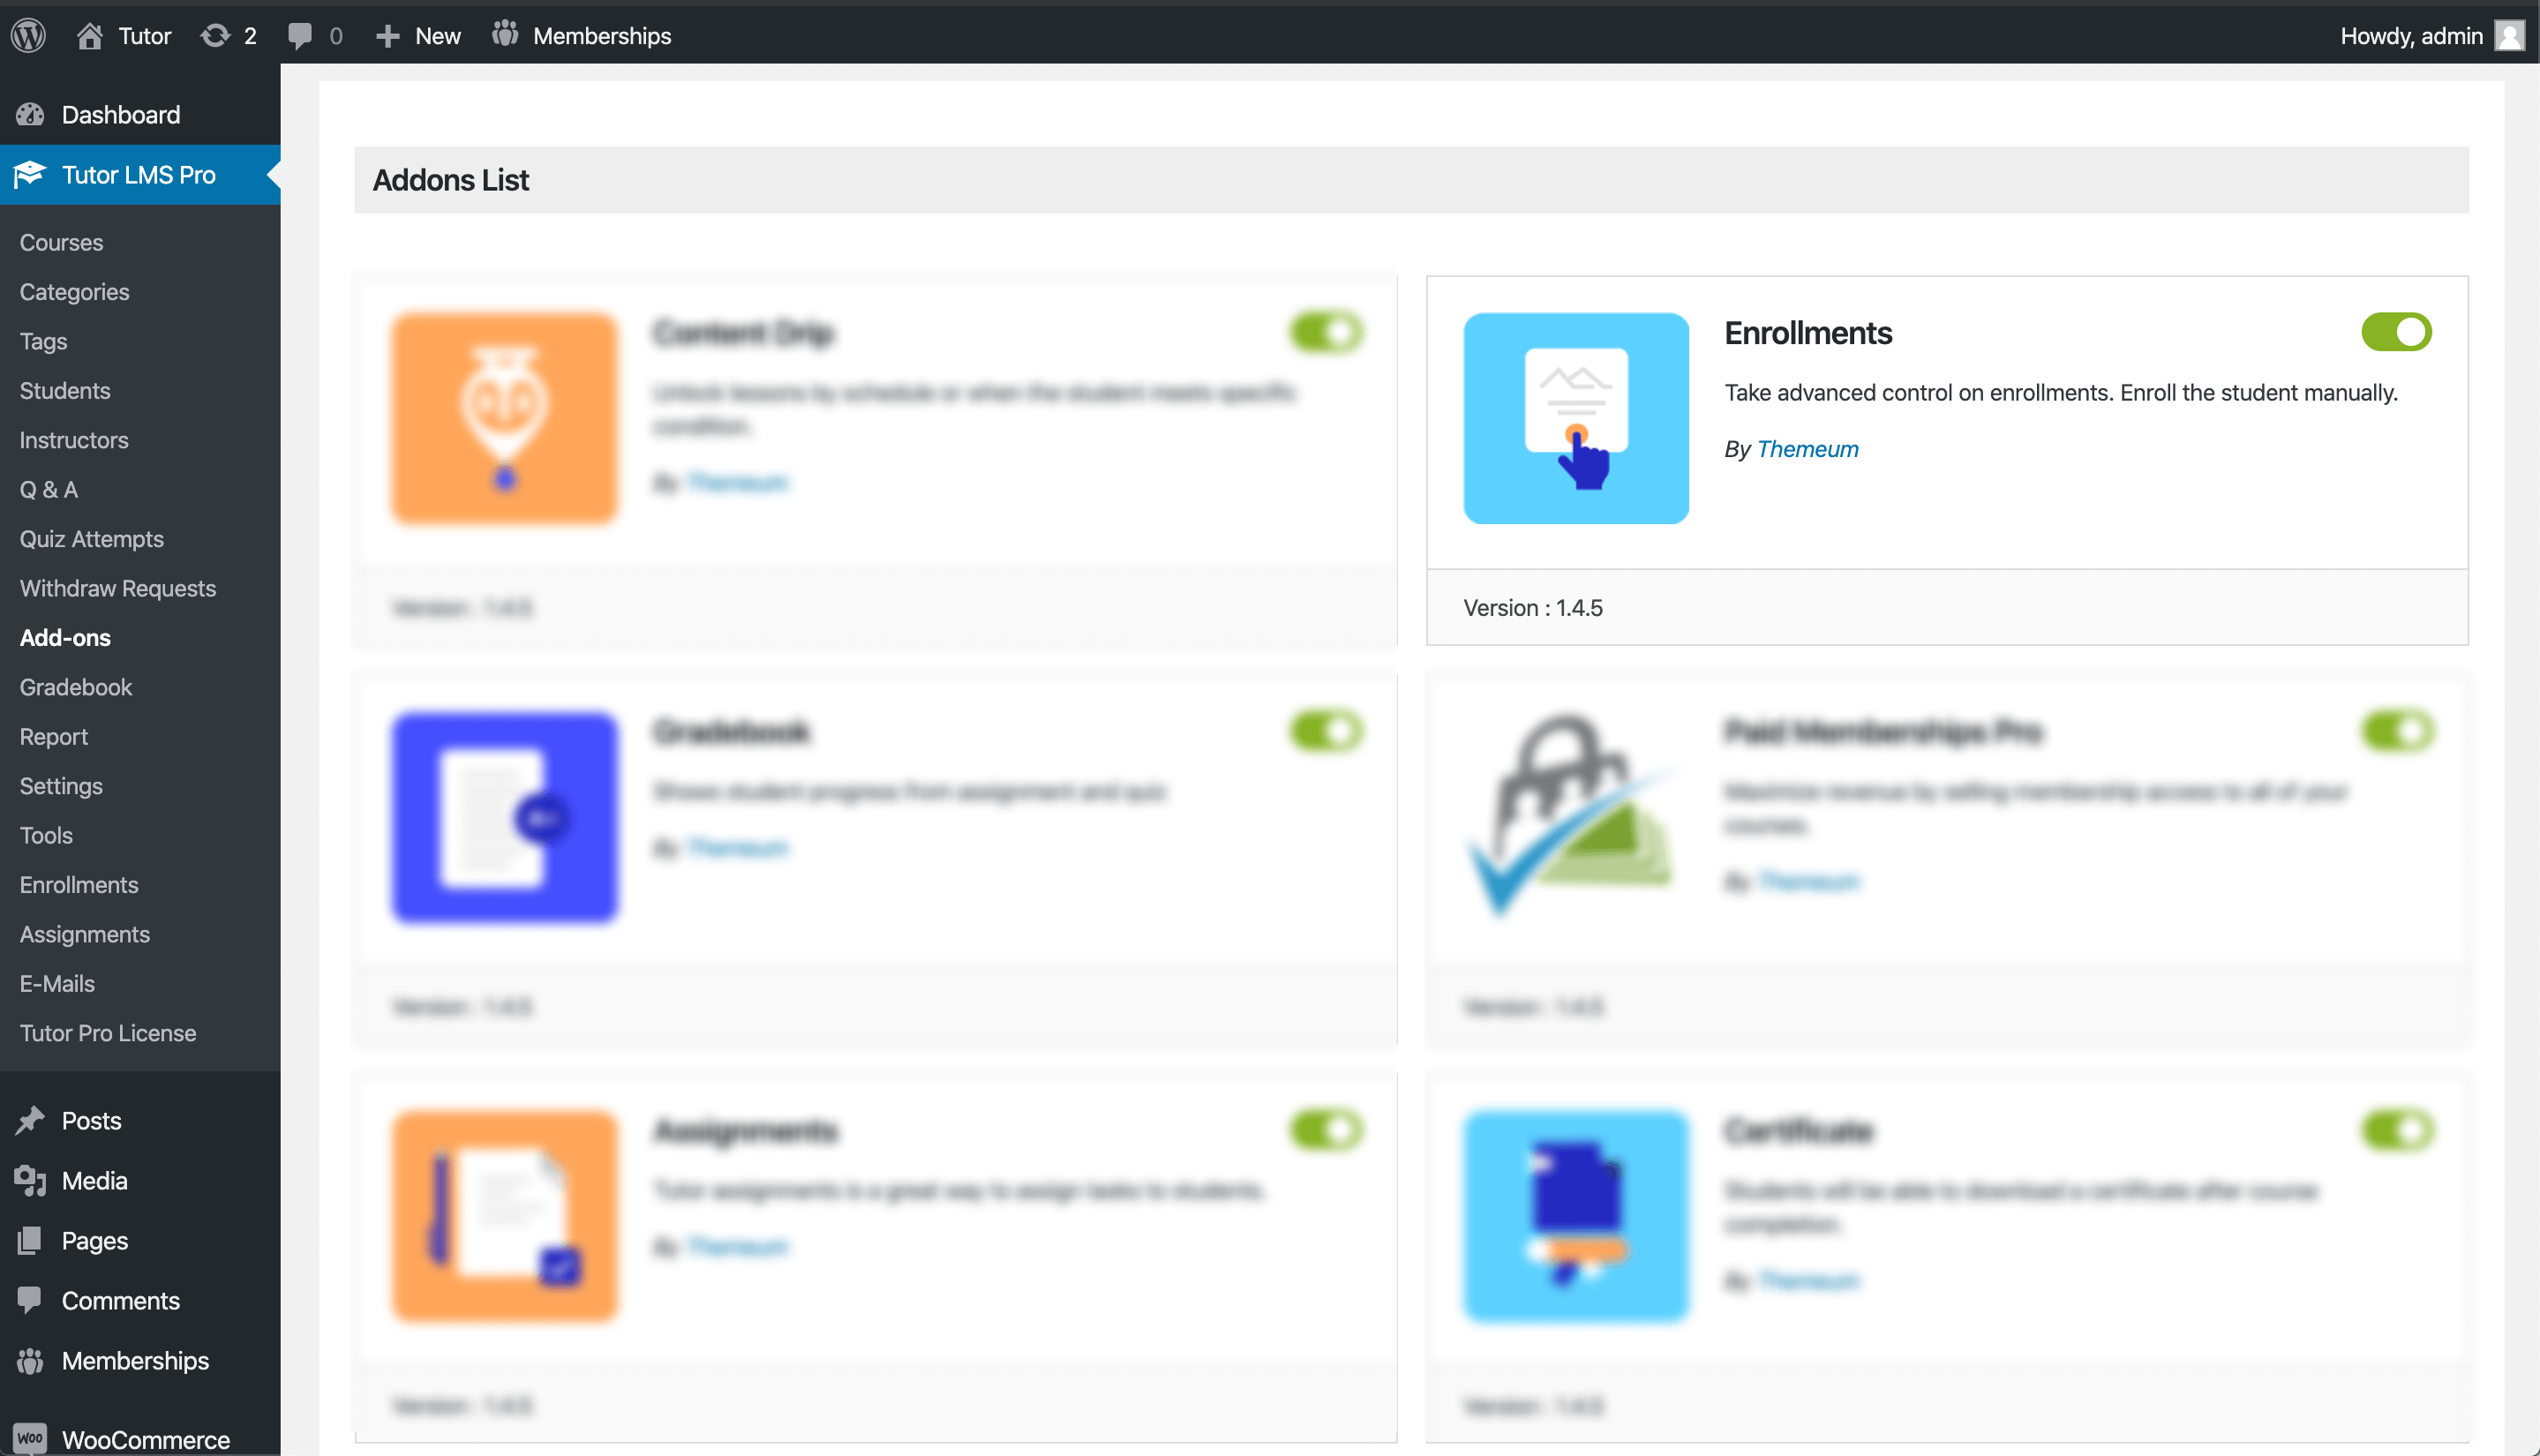Toggle the Certificate addon switch
The image size is (2540, 1456).
pos(2396,1130)
